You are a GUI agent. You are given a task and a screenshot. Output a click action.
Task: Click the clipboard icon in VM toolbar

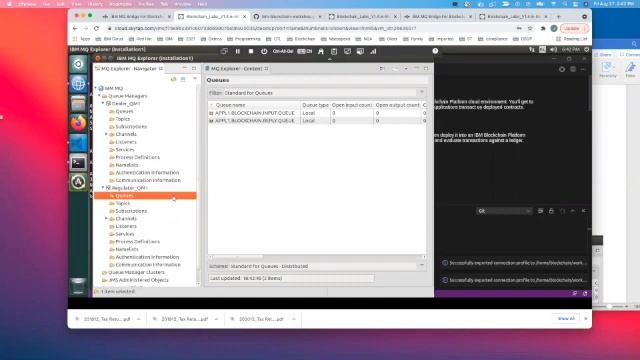coord(334,51)
